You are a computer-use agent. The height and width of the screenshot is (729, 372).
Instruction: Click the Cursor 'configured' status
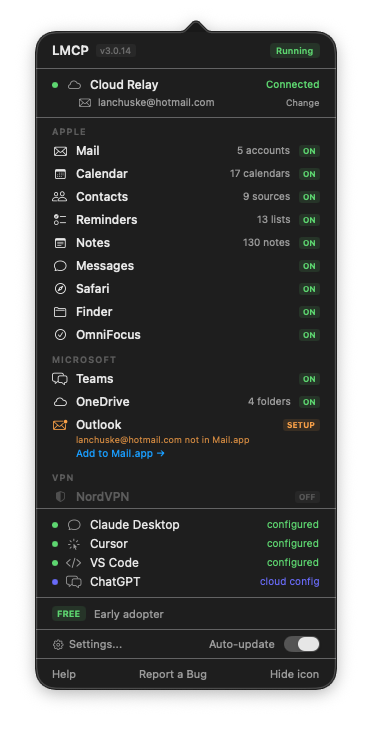[293, 544]
